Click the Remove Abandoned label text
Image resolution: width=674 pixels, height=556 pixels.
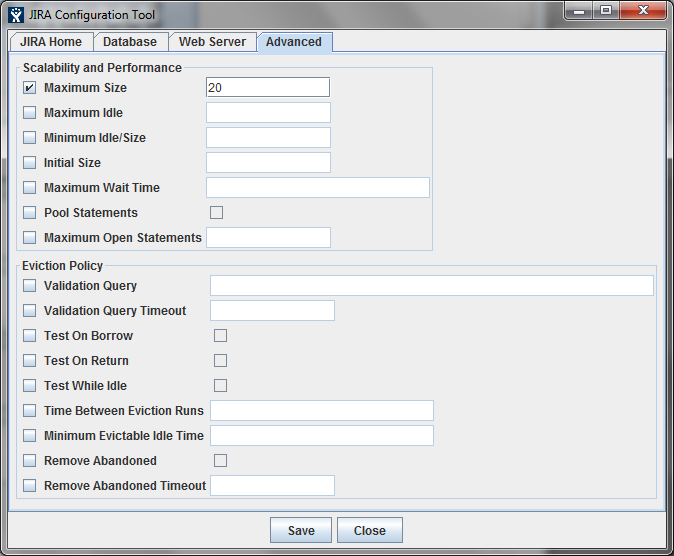pos(100,461)
